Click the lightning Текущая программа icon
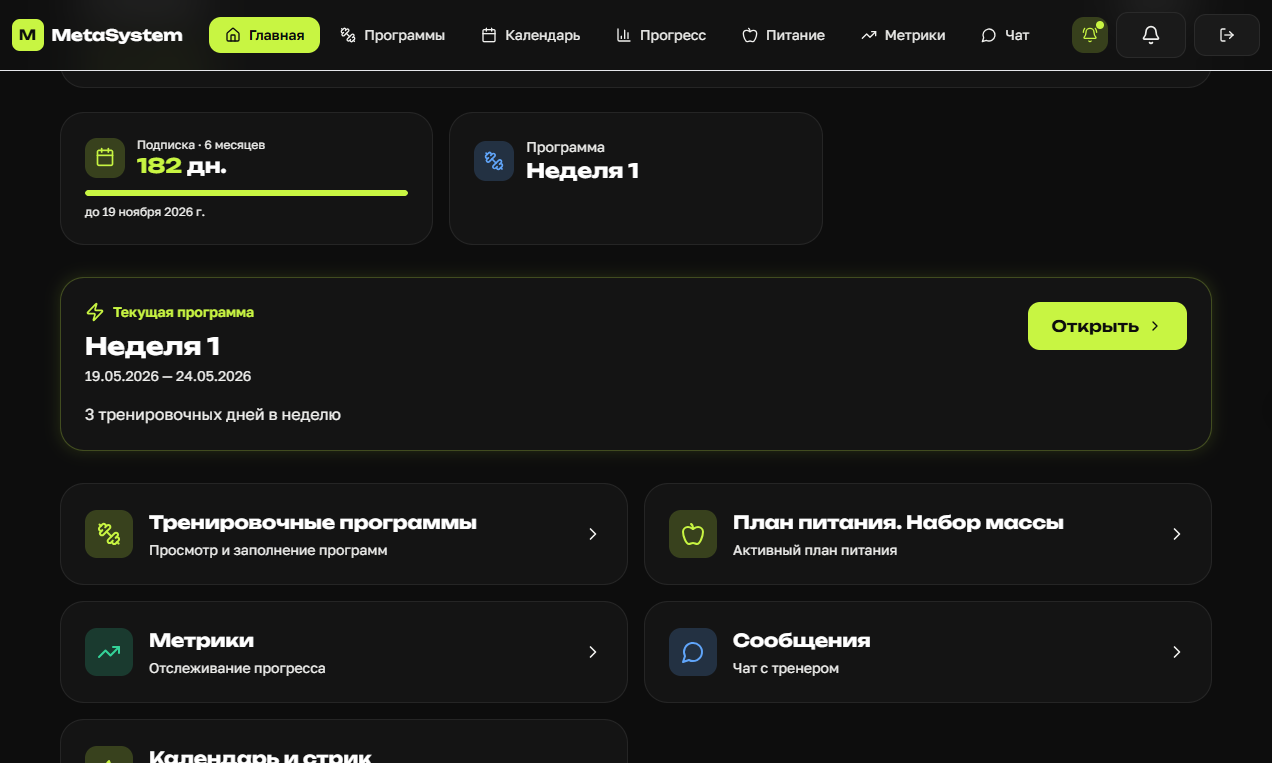 [95, 312]
